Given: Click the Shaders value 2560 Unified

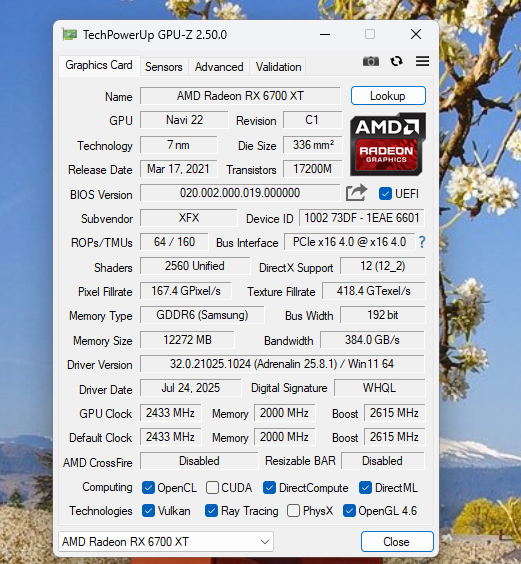Looking at the screenshot, I should (195, 266).
